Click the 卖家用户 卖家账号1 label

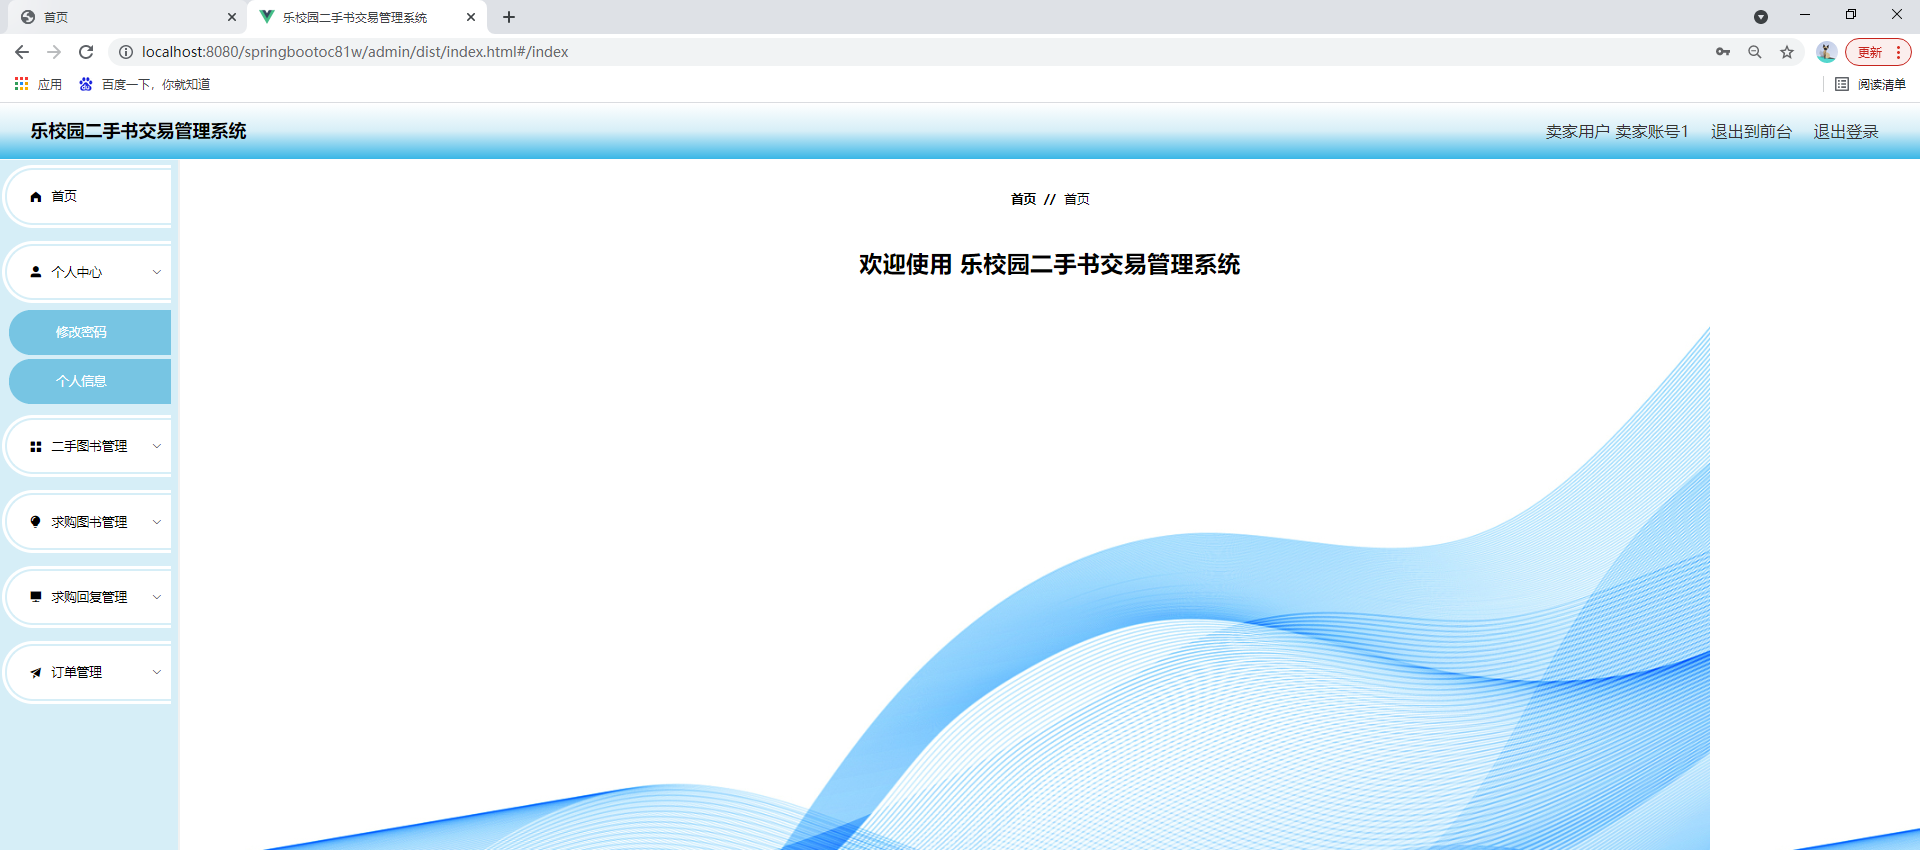click(1617, 132)
